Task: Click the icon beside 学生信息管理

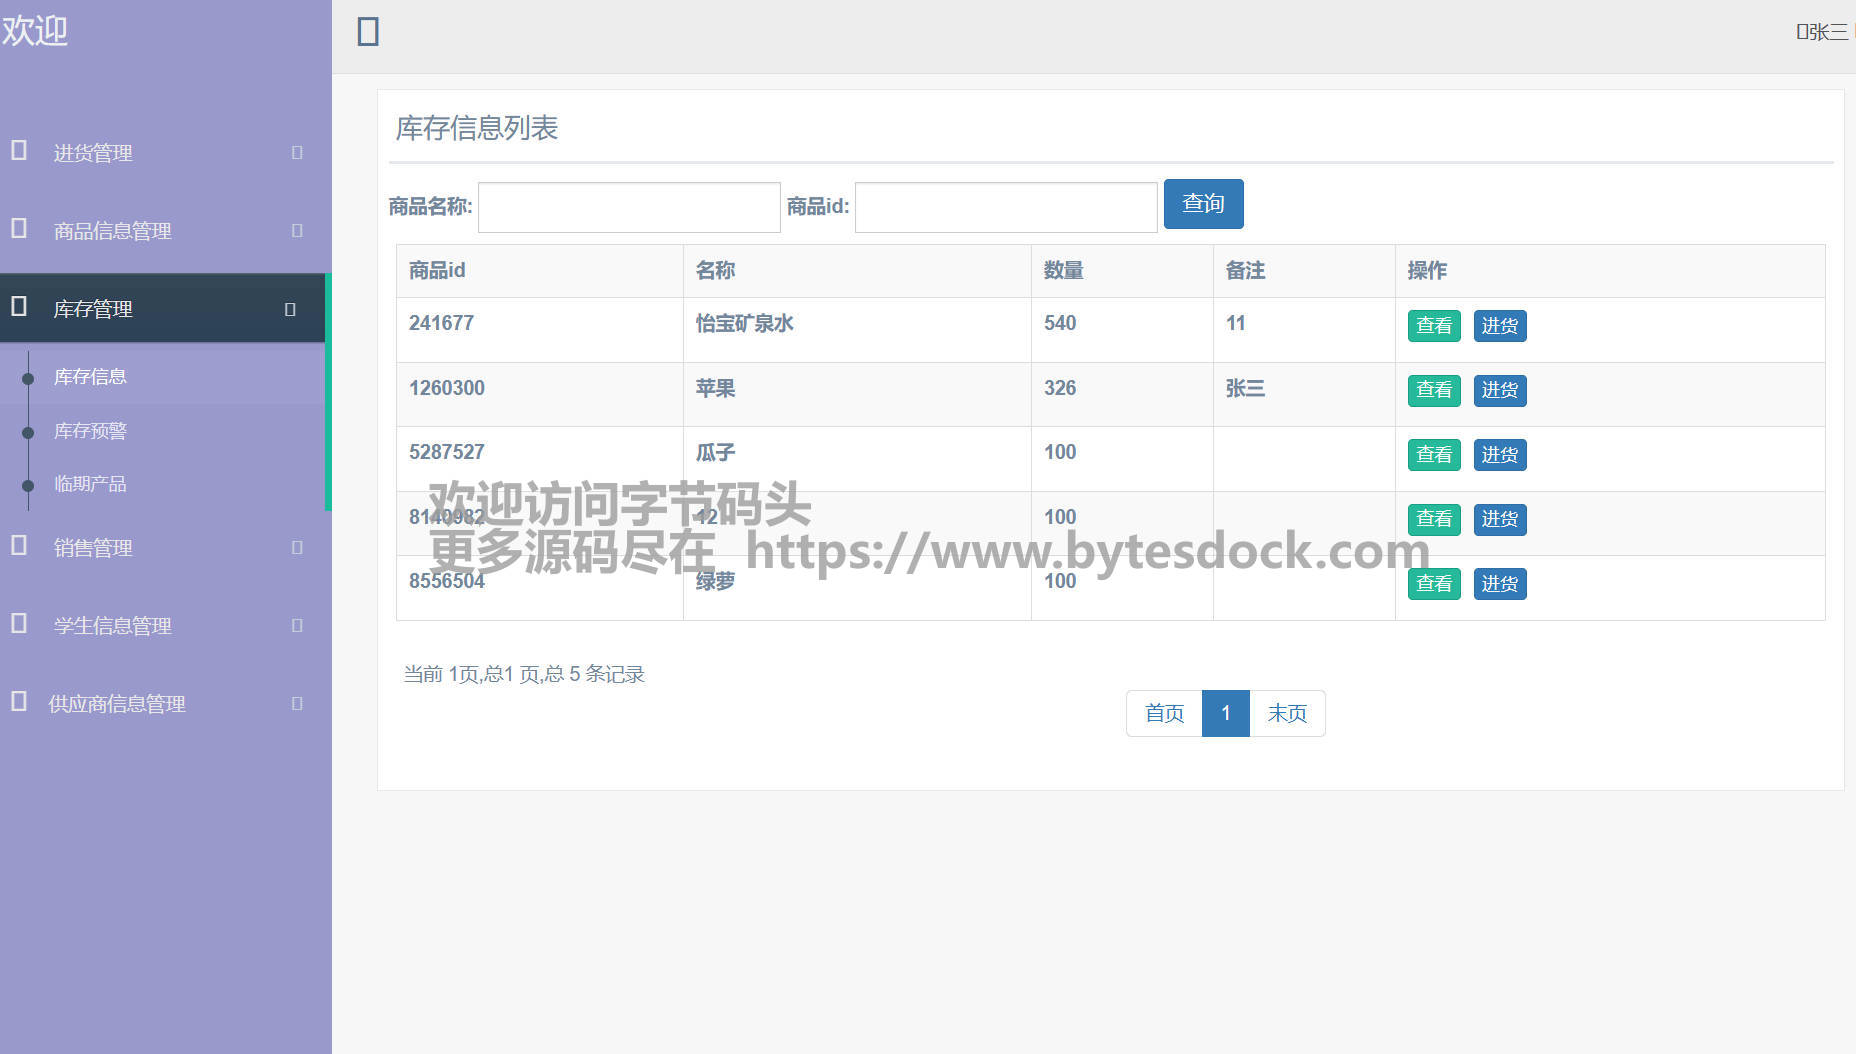Action: 19,624
